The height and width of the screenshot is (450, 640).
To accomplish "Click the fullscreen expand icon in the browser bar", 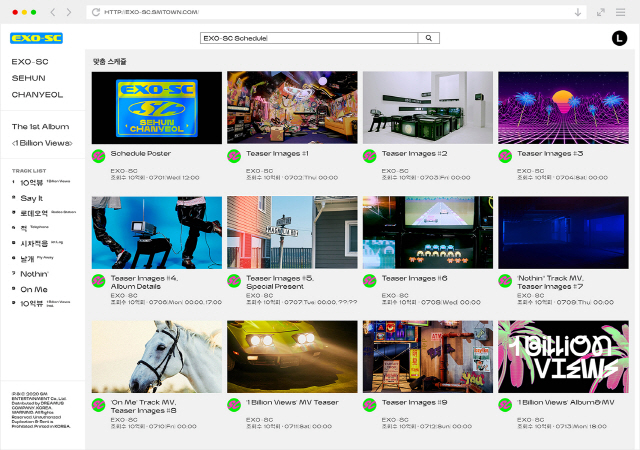I will point(600,12).
